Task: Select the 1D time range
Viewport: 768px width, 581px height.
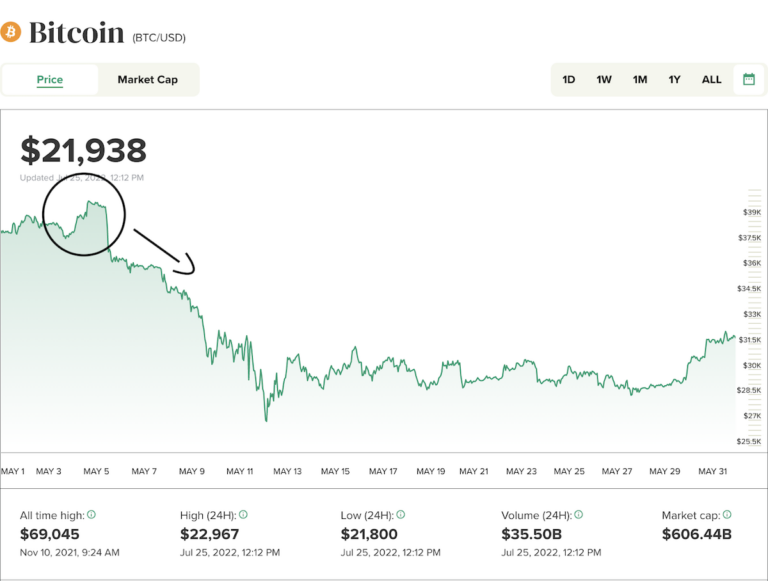Action: 569,80
